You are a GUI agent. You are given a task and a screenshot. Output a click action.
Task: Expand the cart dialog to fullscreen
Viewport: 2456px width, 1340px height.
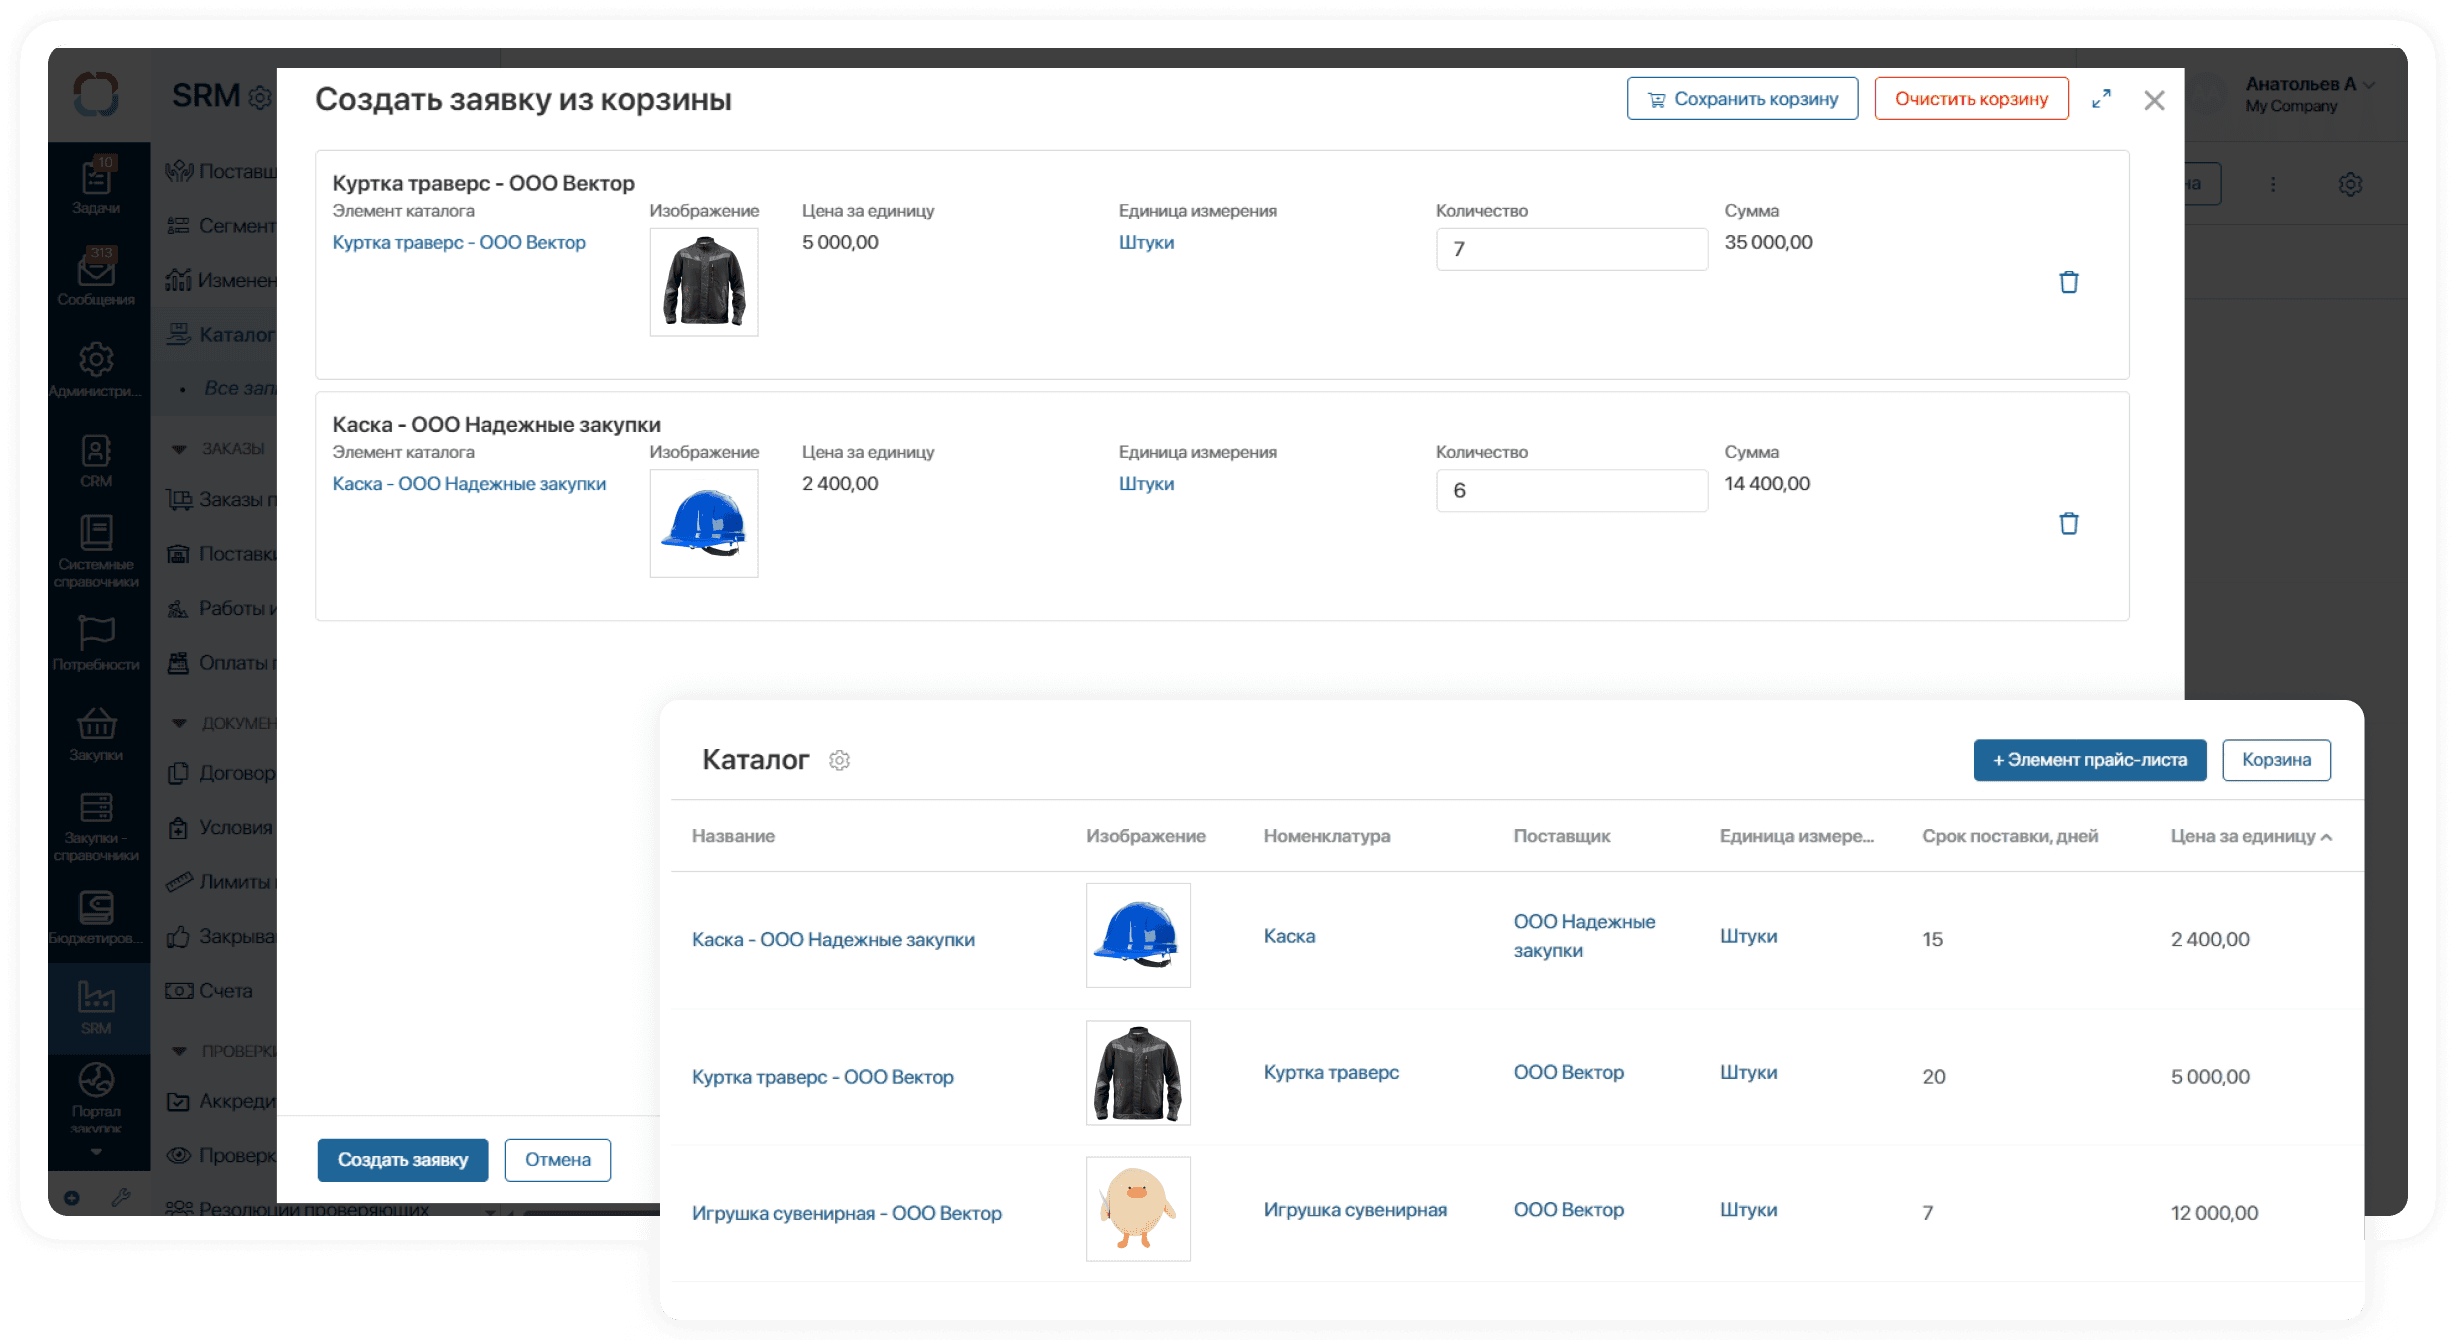[2101, 99]
